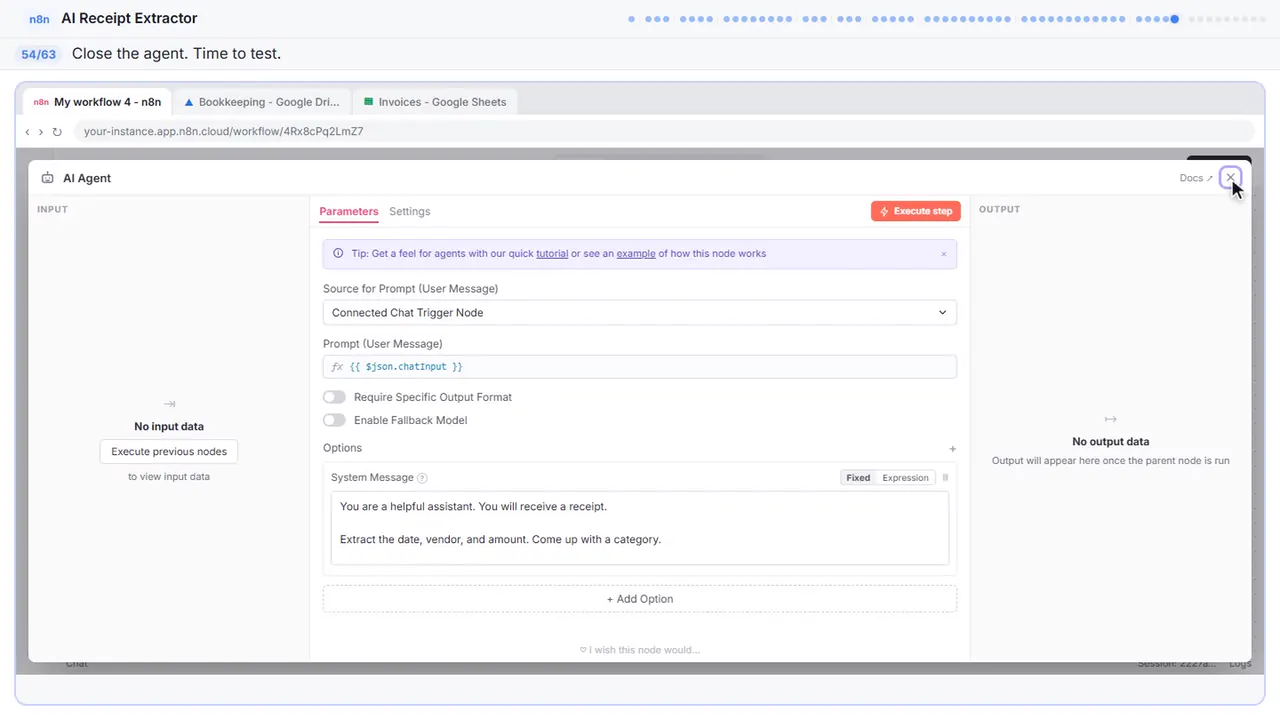Screen dimensions: 1280x720
Task: Click I wish this node would link
Action: (x=639, y=650)
